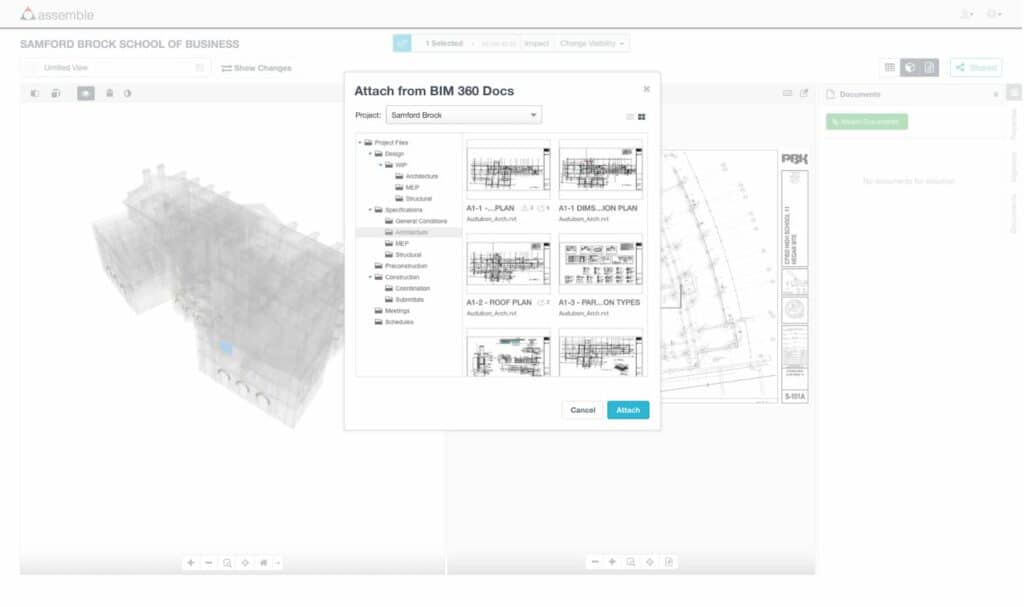Close the Attach from BIM 360 Docs dialog
1024x607 pixels.
point(647,89)
